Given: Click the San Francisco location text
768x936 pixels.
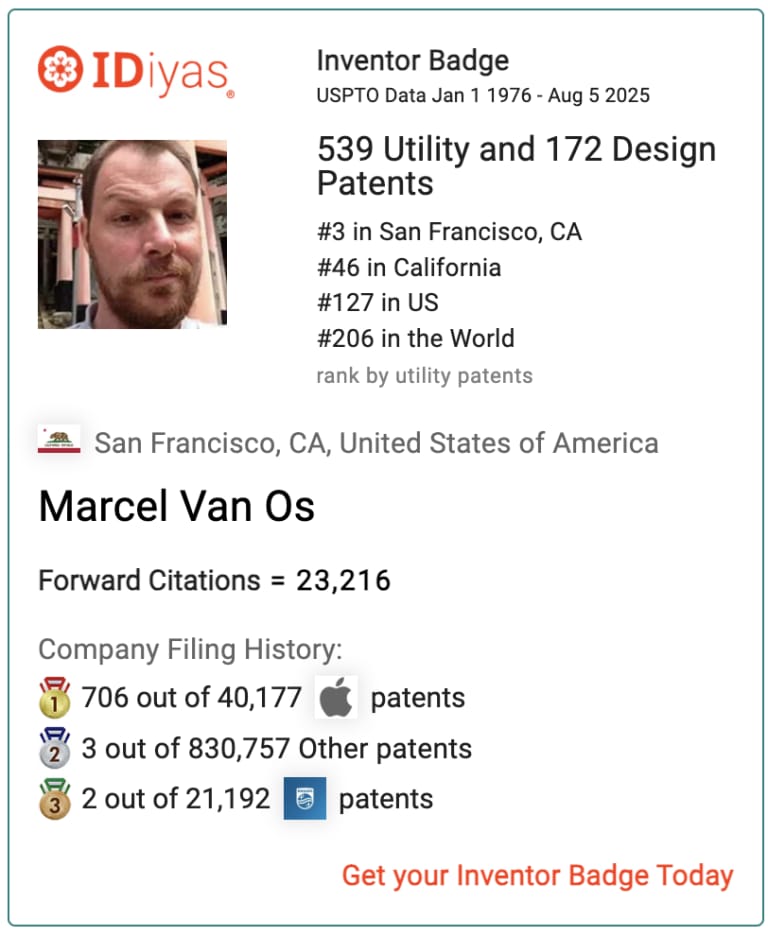Looking at the screenshot, I should pos(376,443).
